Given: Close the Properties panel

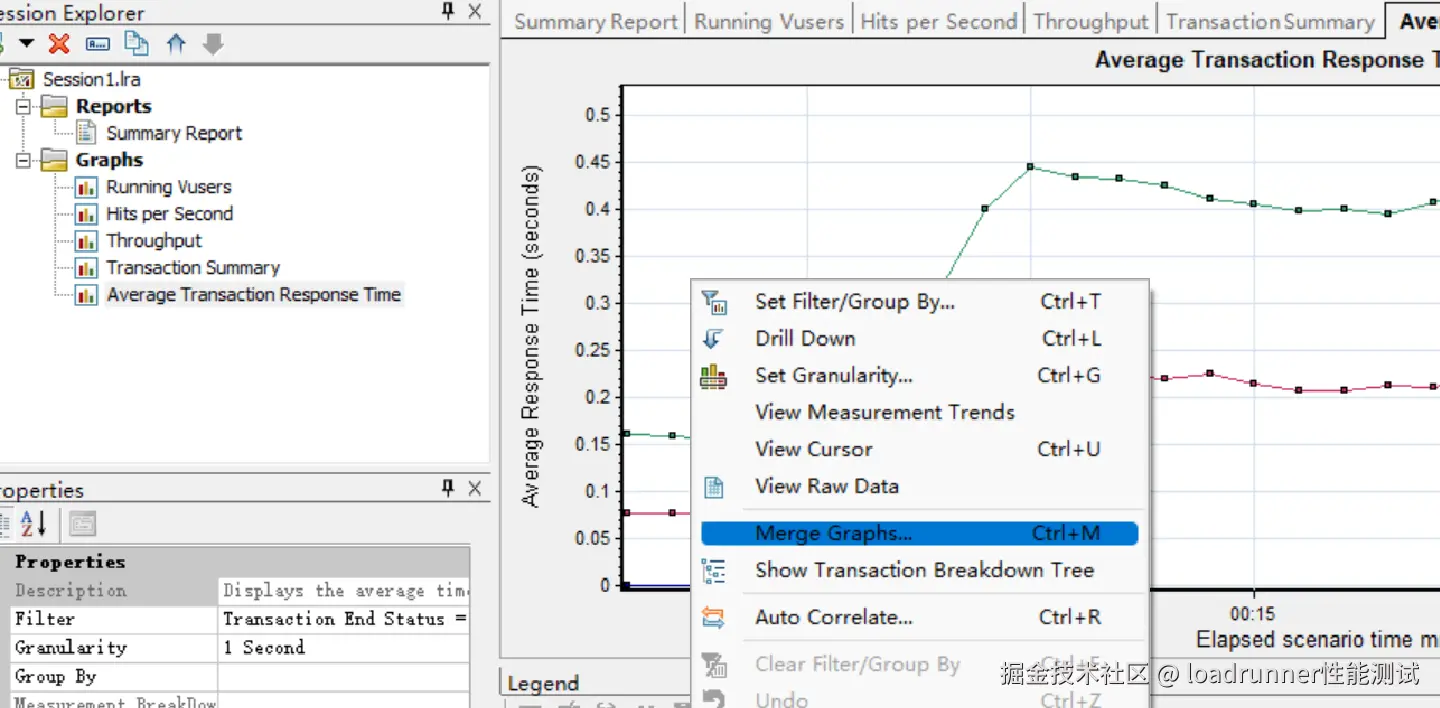Looking at the screenshot, I should pos(475,488).
